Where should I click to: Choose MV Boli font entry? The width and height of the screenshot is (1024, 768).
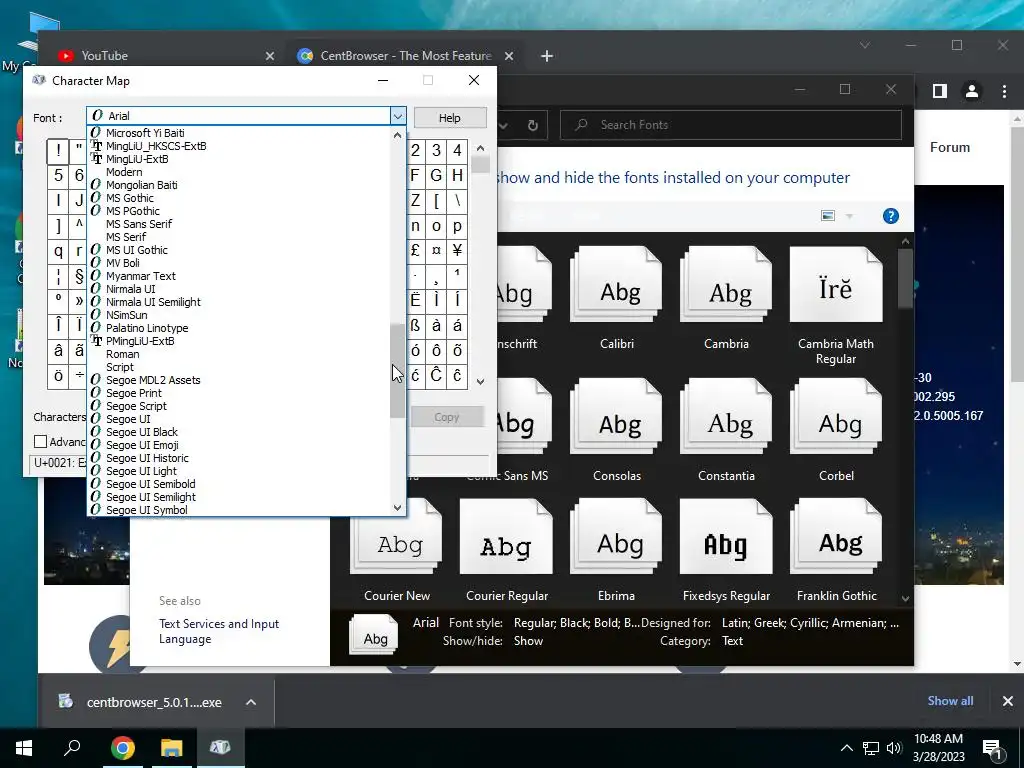(123, 263)
